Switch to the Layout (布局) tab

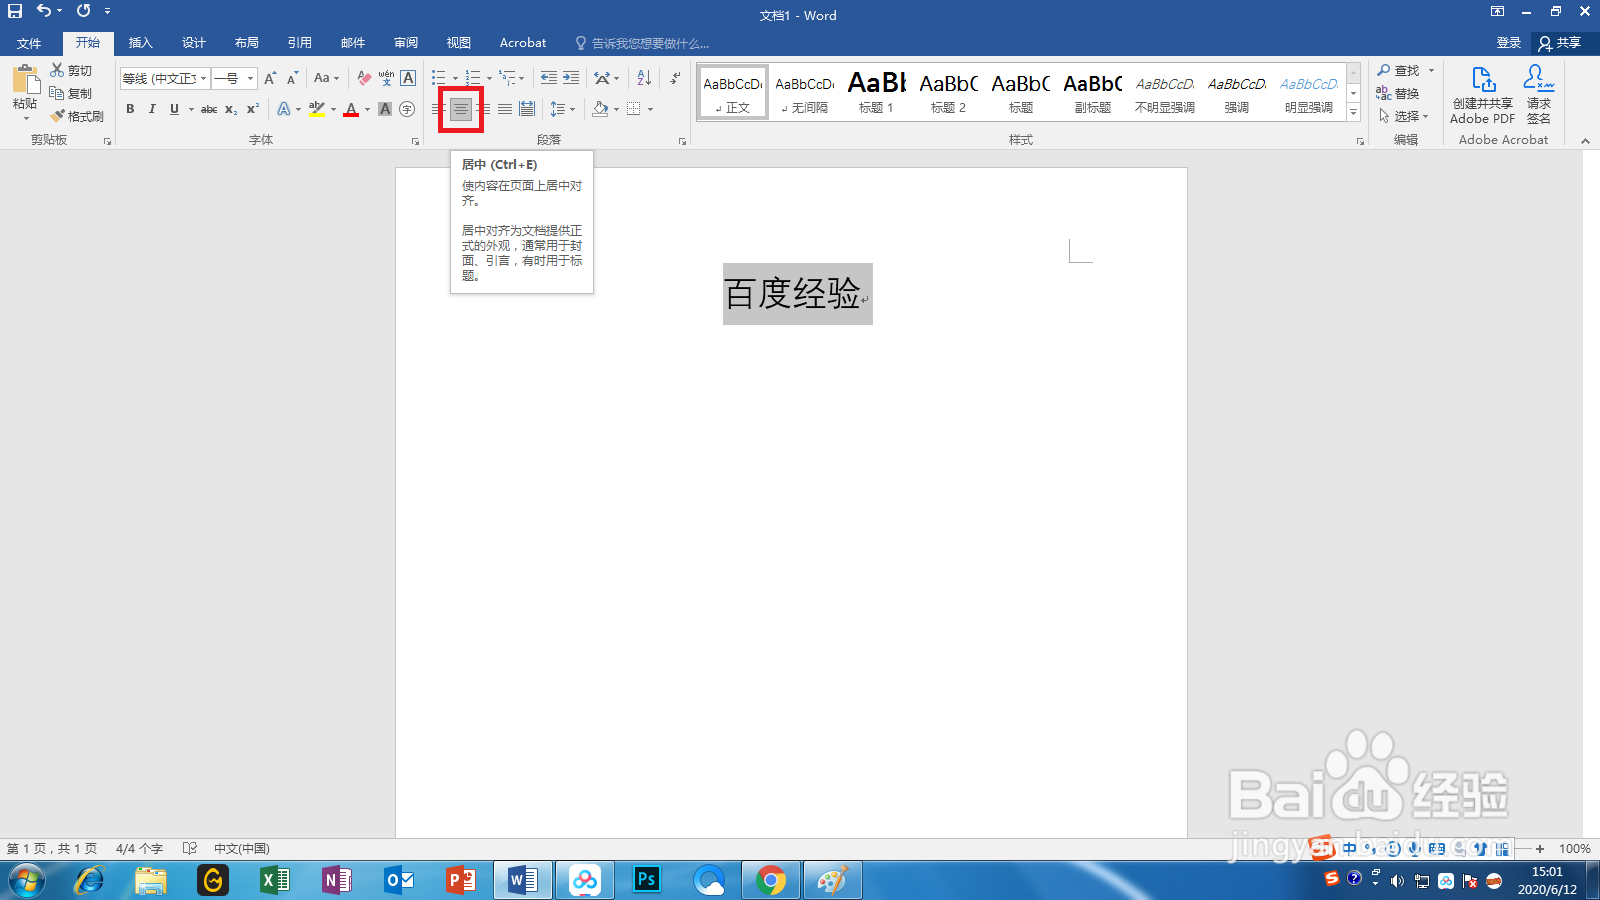247,43
